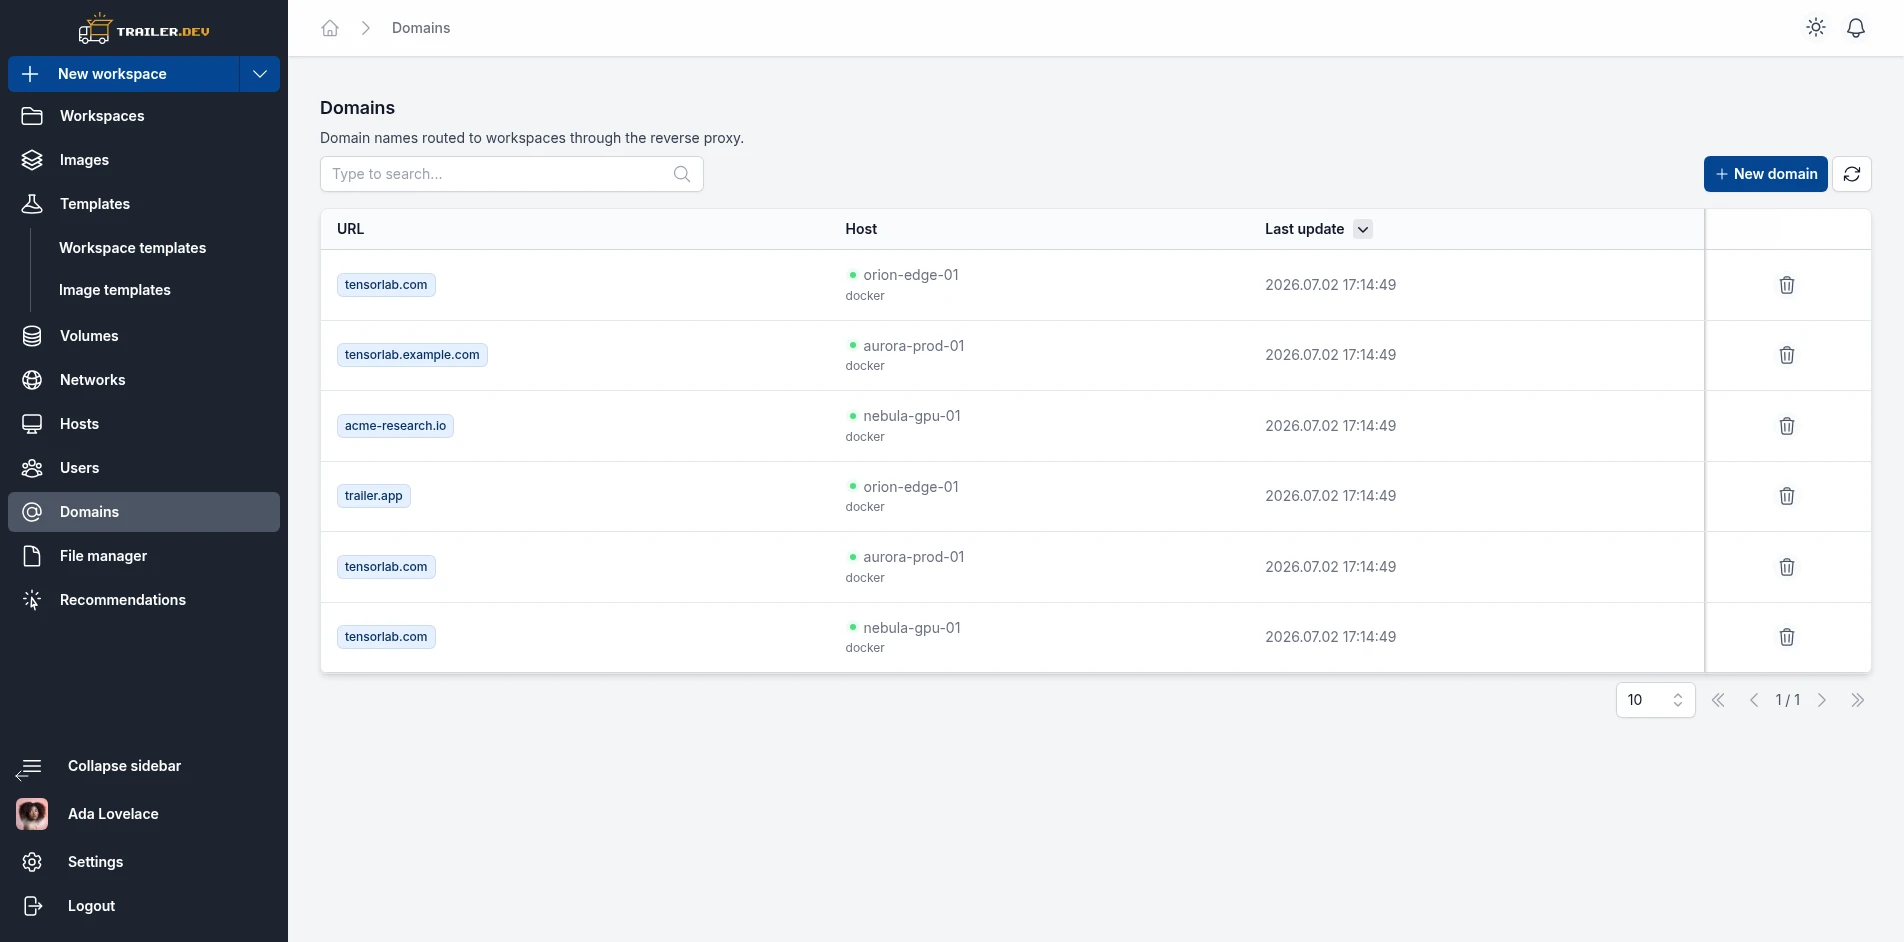Toggle Last update sort order
1904x942 pixels.
point(1363,229)
